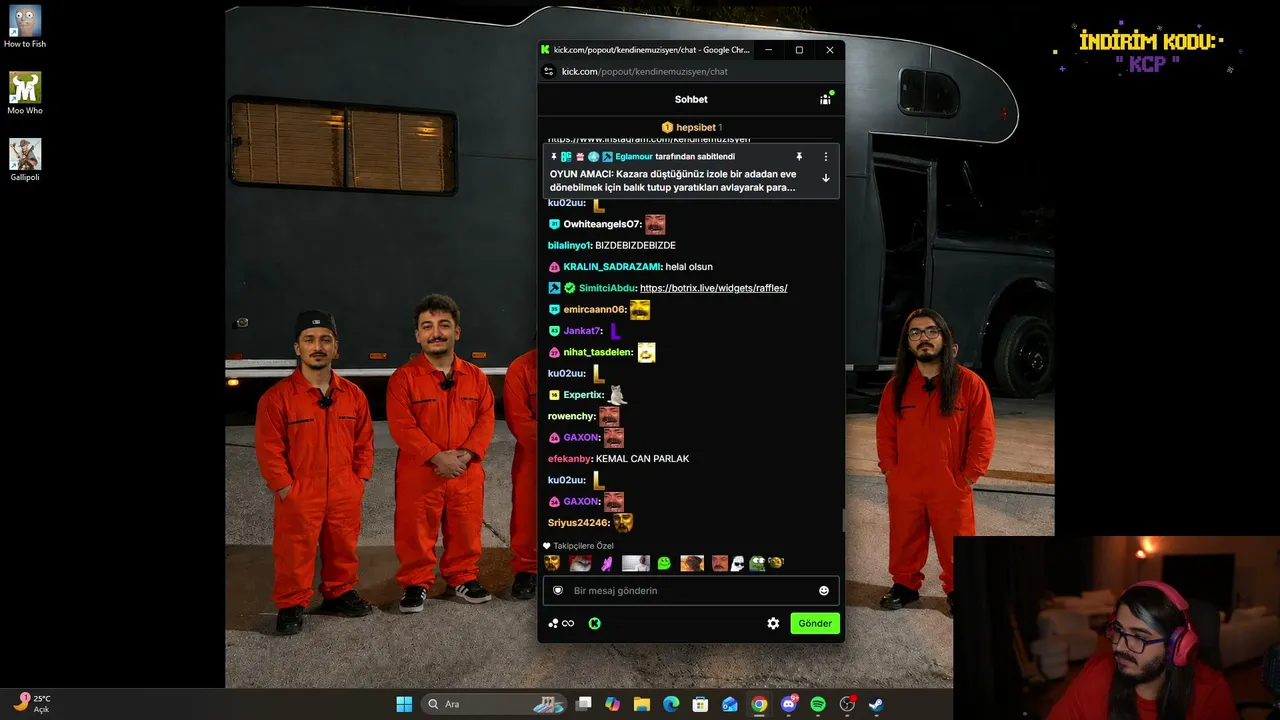Click the kick.com address bar URL
This screenshot has width=1280, height=720.
pos(645,72)
